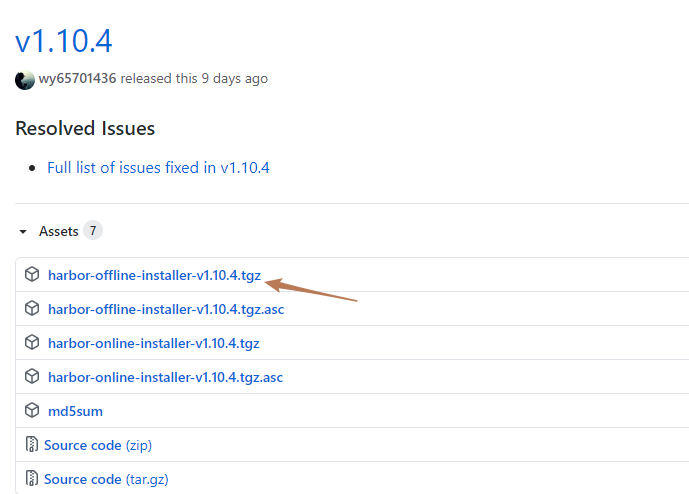The width and height of the screenshot is (689, 494).
Task: Download Source code (tar.gz)
Action: click(106, 479)
